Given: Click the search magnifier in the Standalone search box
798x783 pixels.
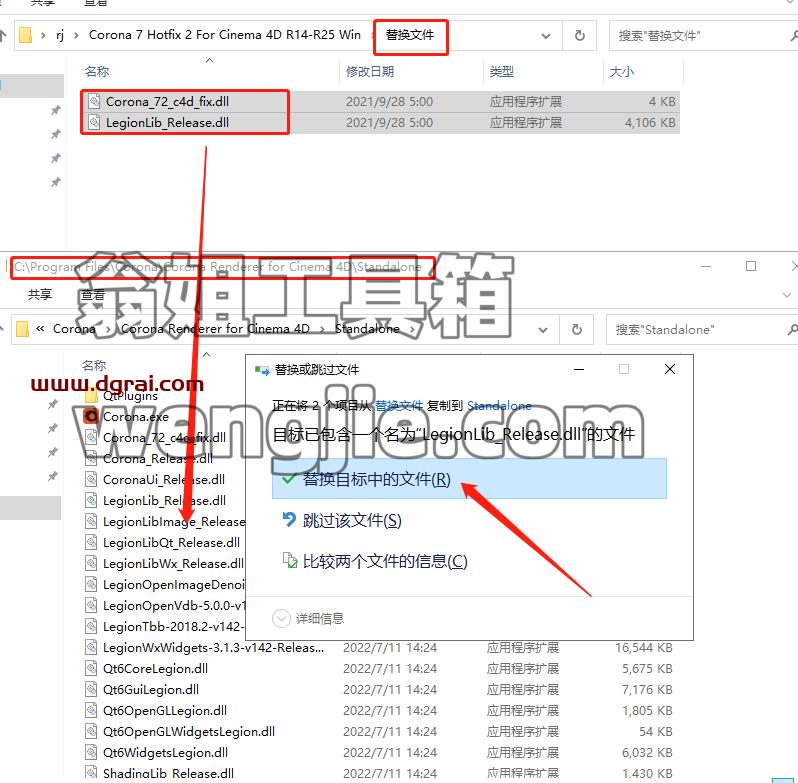Looking at the screenshot, I should 792,330.
